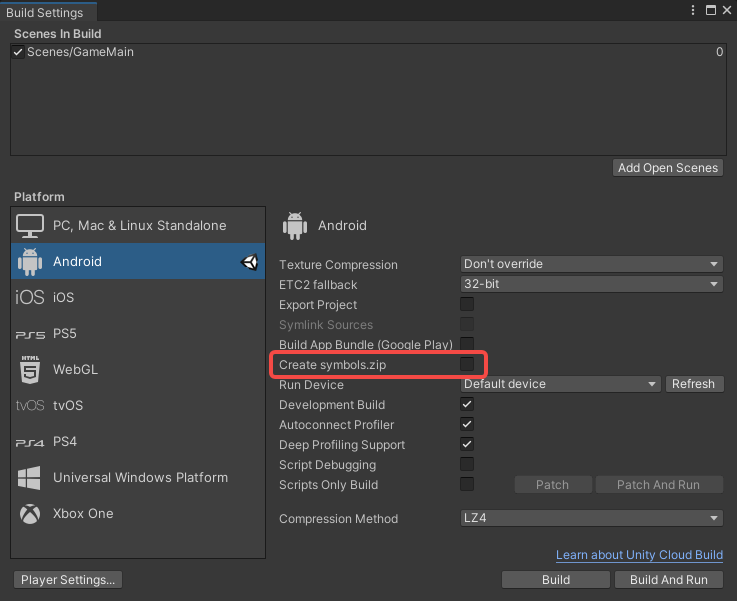Enable the Create symbols.zip checkbox
737x601 pixels.
467,365
